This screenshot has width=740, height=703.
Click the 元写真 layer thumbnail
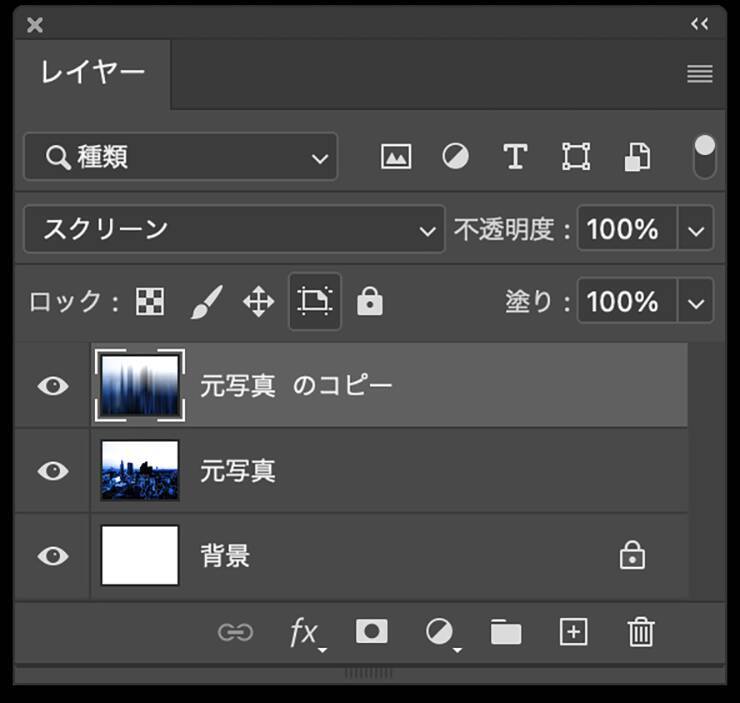[x=140, y=470]
